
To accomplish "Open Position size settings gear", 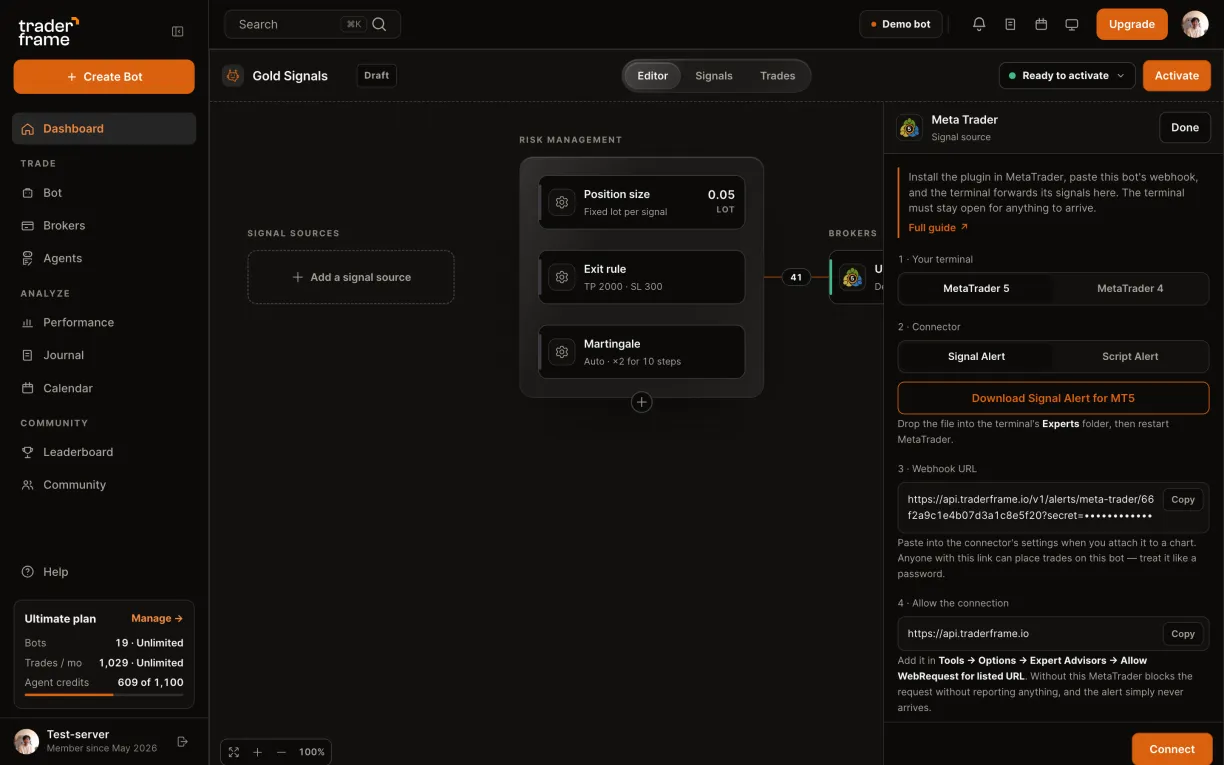I will [562, 202].
